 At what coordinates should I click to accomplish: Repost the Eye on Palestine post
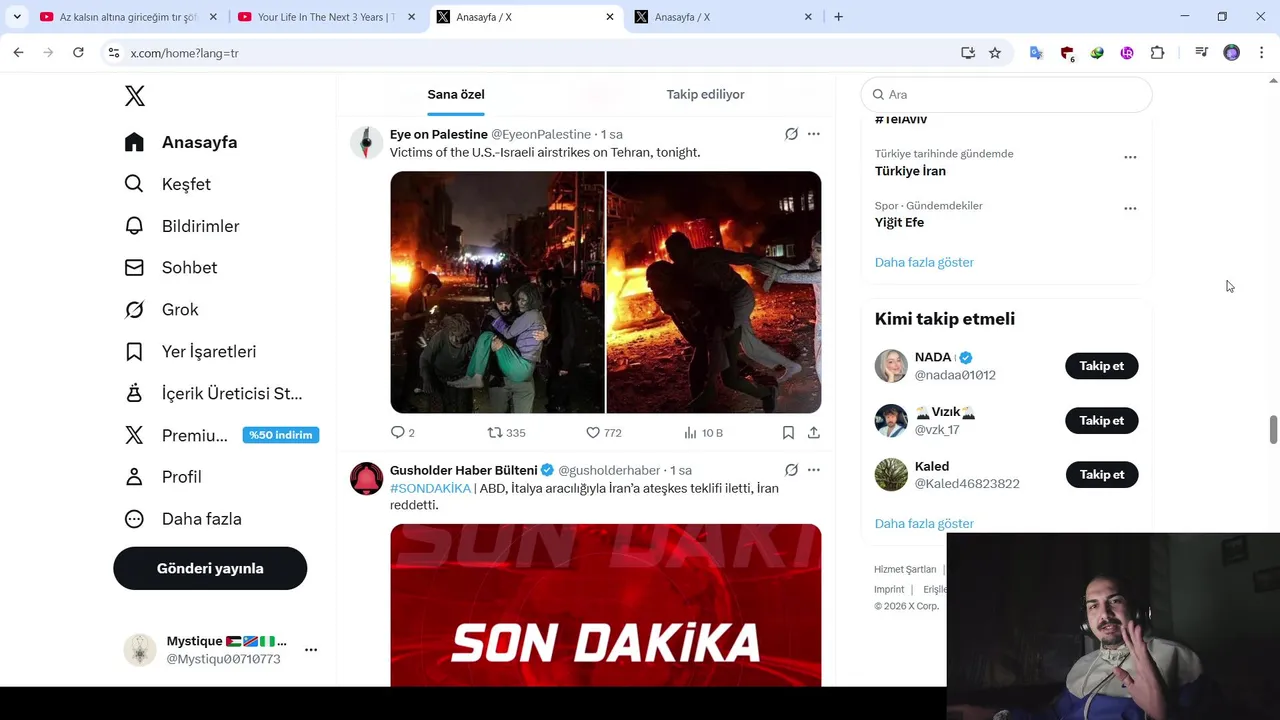click(506, 433)
